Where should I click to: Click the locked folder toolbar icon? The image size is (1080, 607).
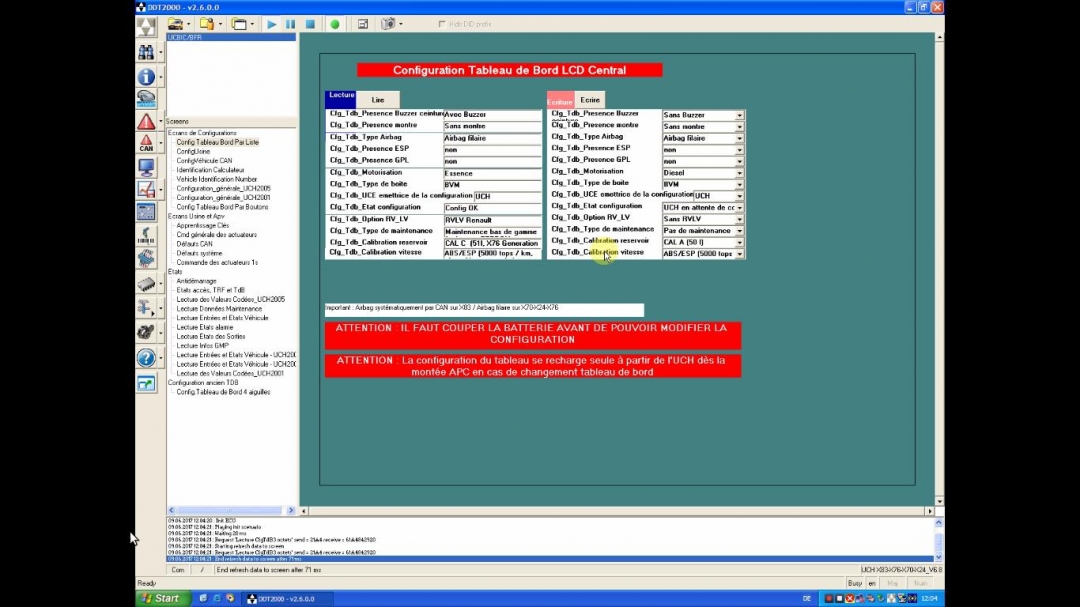(x=207, y=24)
